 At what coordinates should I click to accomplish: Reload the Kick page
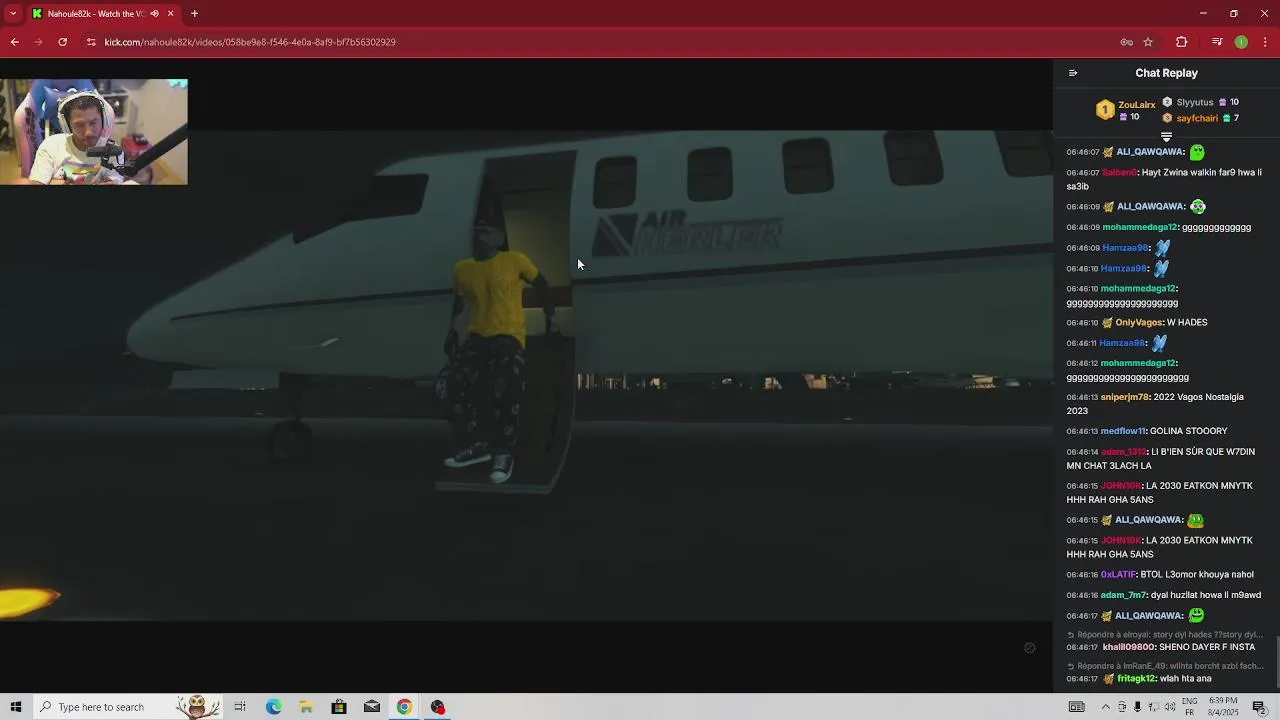coord(62,42)
